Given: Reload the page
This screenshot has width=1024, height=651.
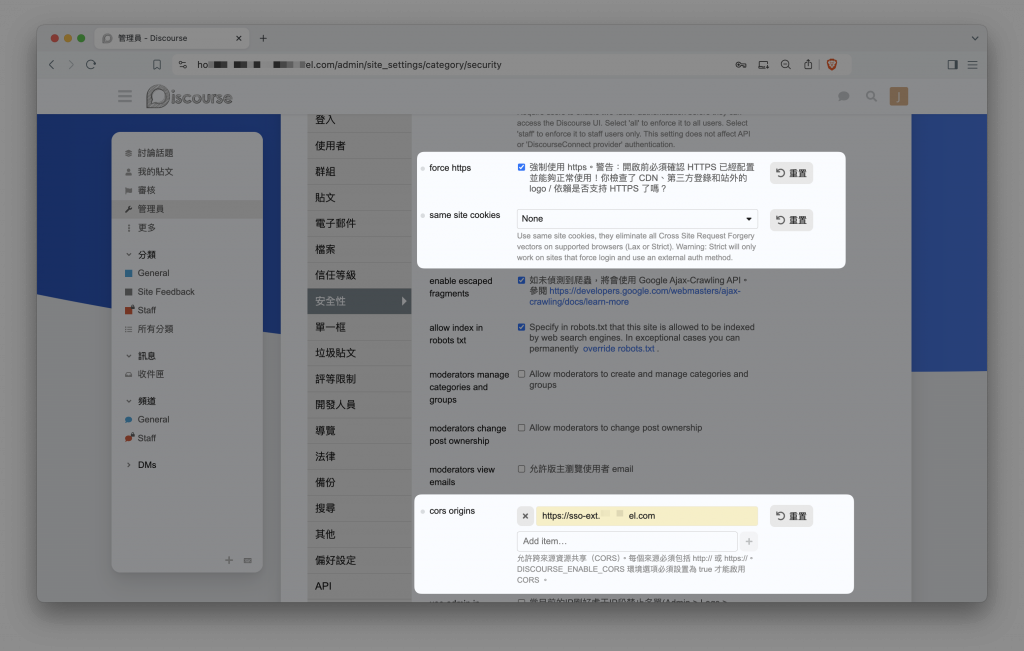Looking at the screenshot, I should (91, 65).
